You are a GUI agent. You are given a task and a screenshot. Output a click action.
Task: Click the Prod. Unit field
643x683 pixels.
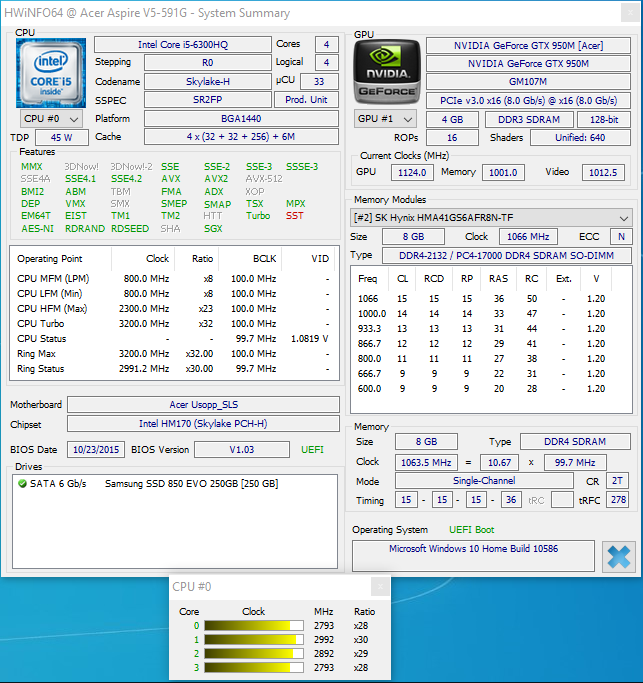tap(306, 100)
